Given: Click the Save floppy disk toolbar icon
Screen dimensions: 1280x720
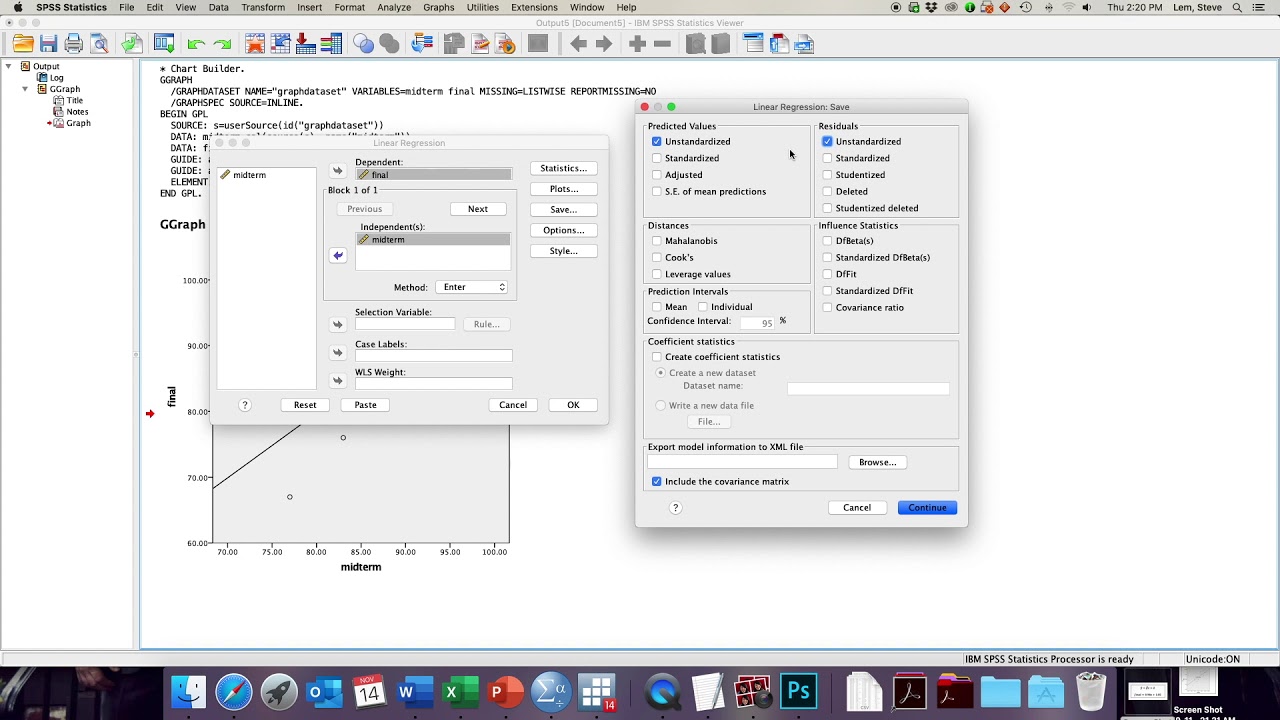Looking at the screenshot, I should (48, 44).
